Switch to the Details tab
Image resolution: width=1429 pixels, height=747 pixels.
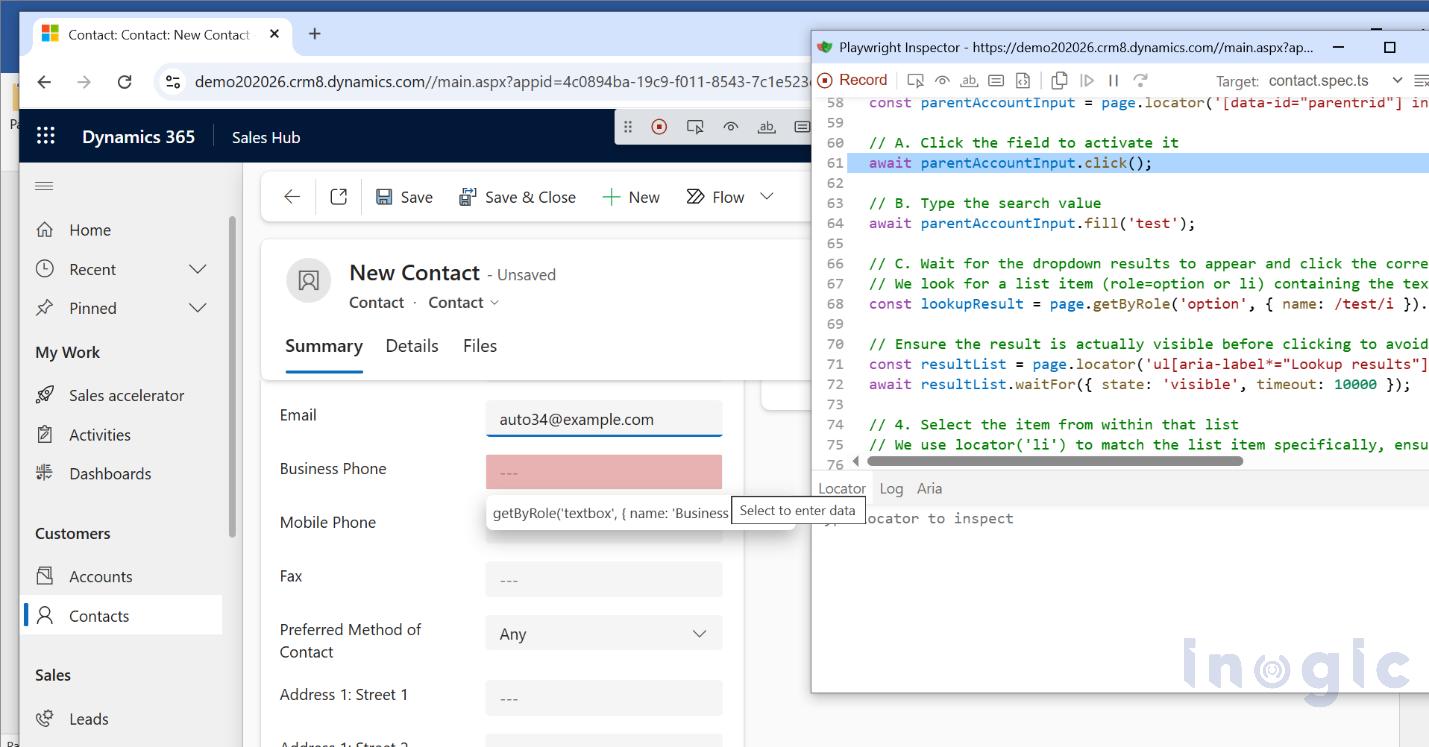(412, 346)
